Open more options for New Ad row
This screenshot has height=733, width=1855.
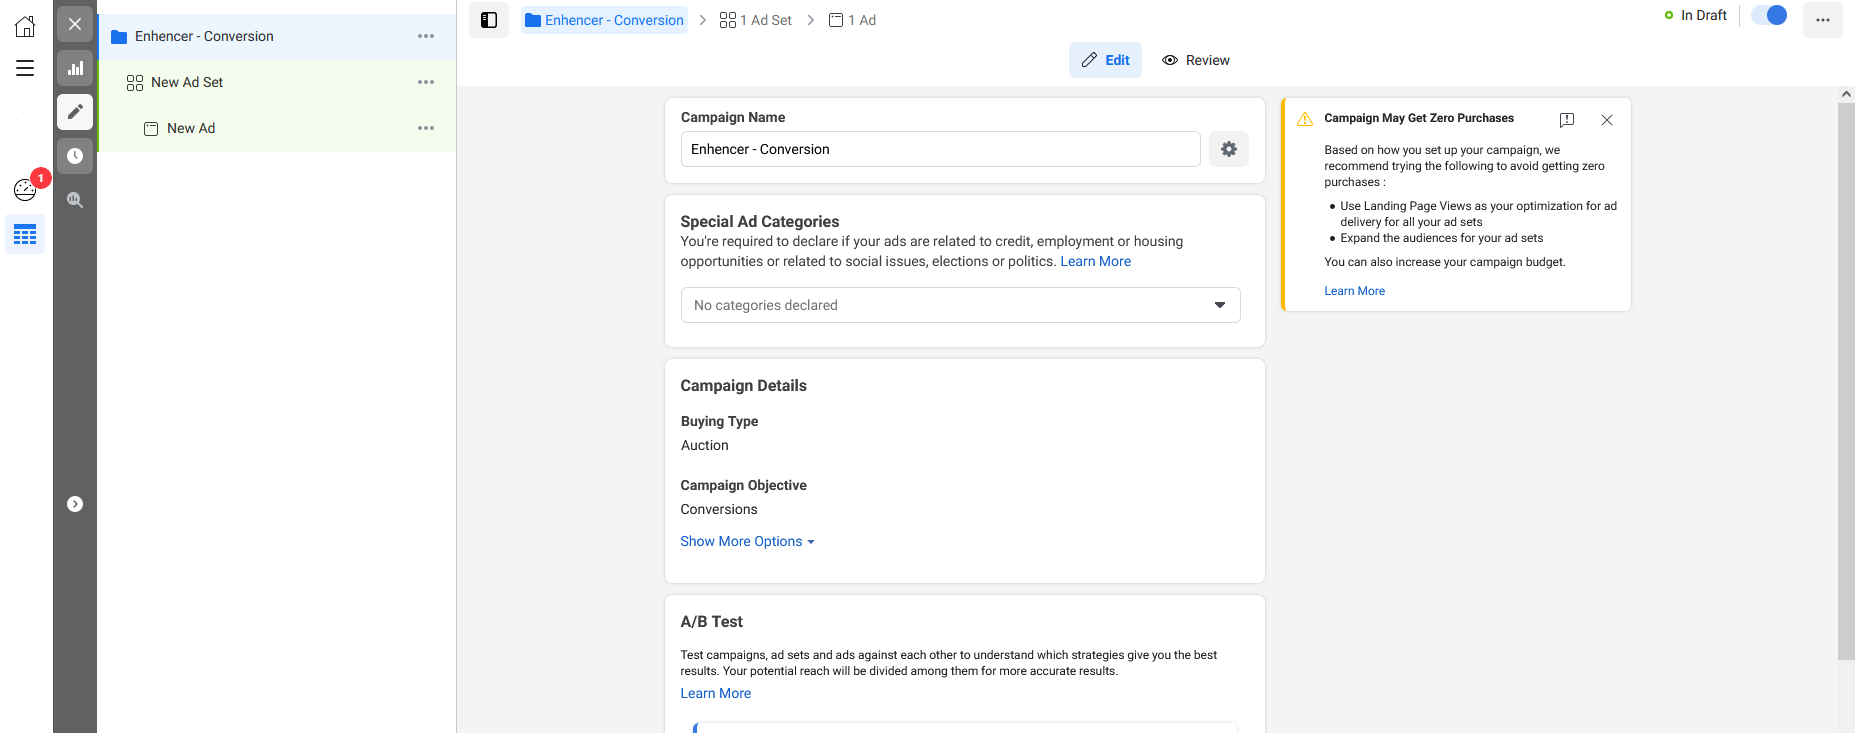tap(426, 128)
